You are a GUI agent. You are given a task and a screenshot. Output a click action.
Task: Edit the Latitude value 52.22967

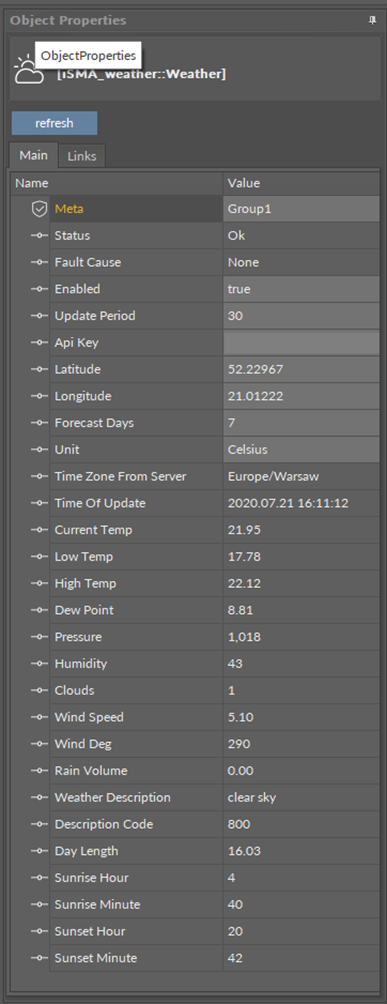pos(301,369)
